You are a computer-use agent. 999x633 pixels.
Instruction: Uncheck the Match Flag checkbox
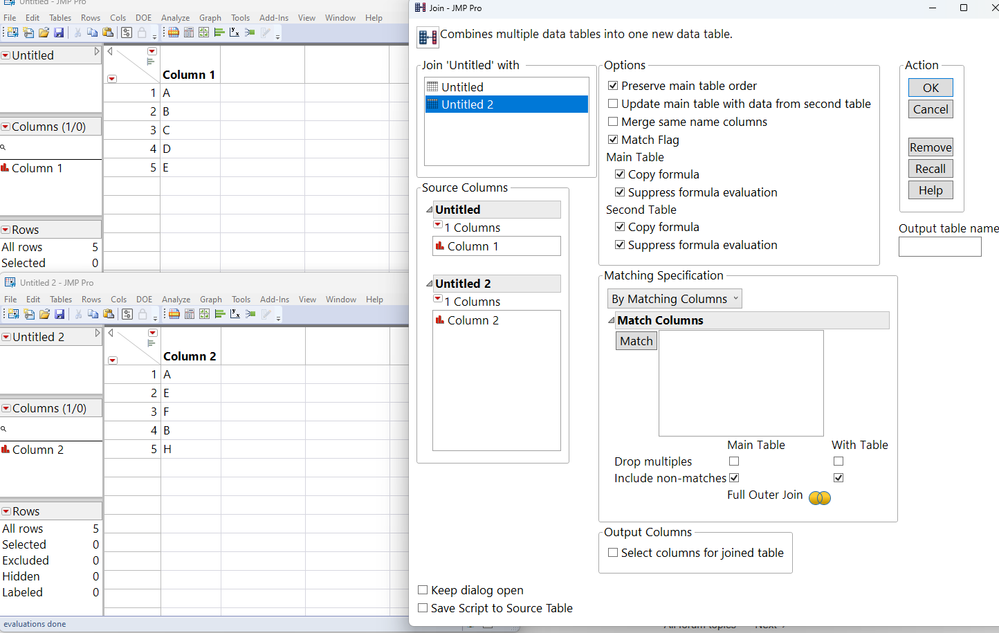point(613,139)
